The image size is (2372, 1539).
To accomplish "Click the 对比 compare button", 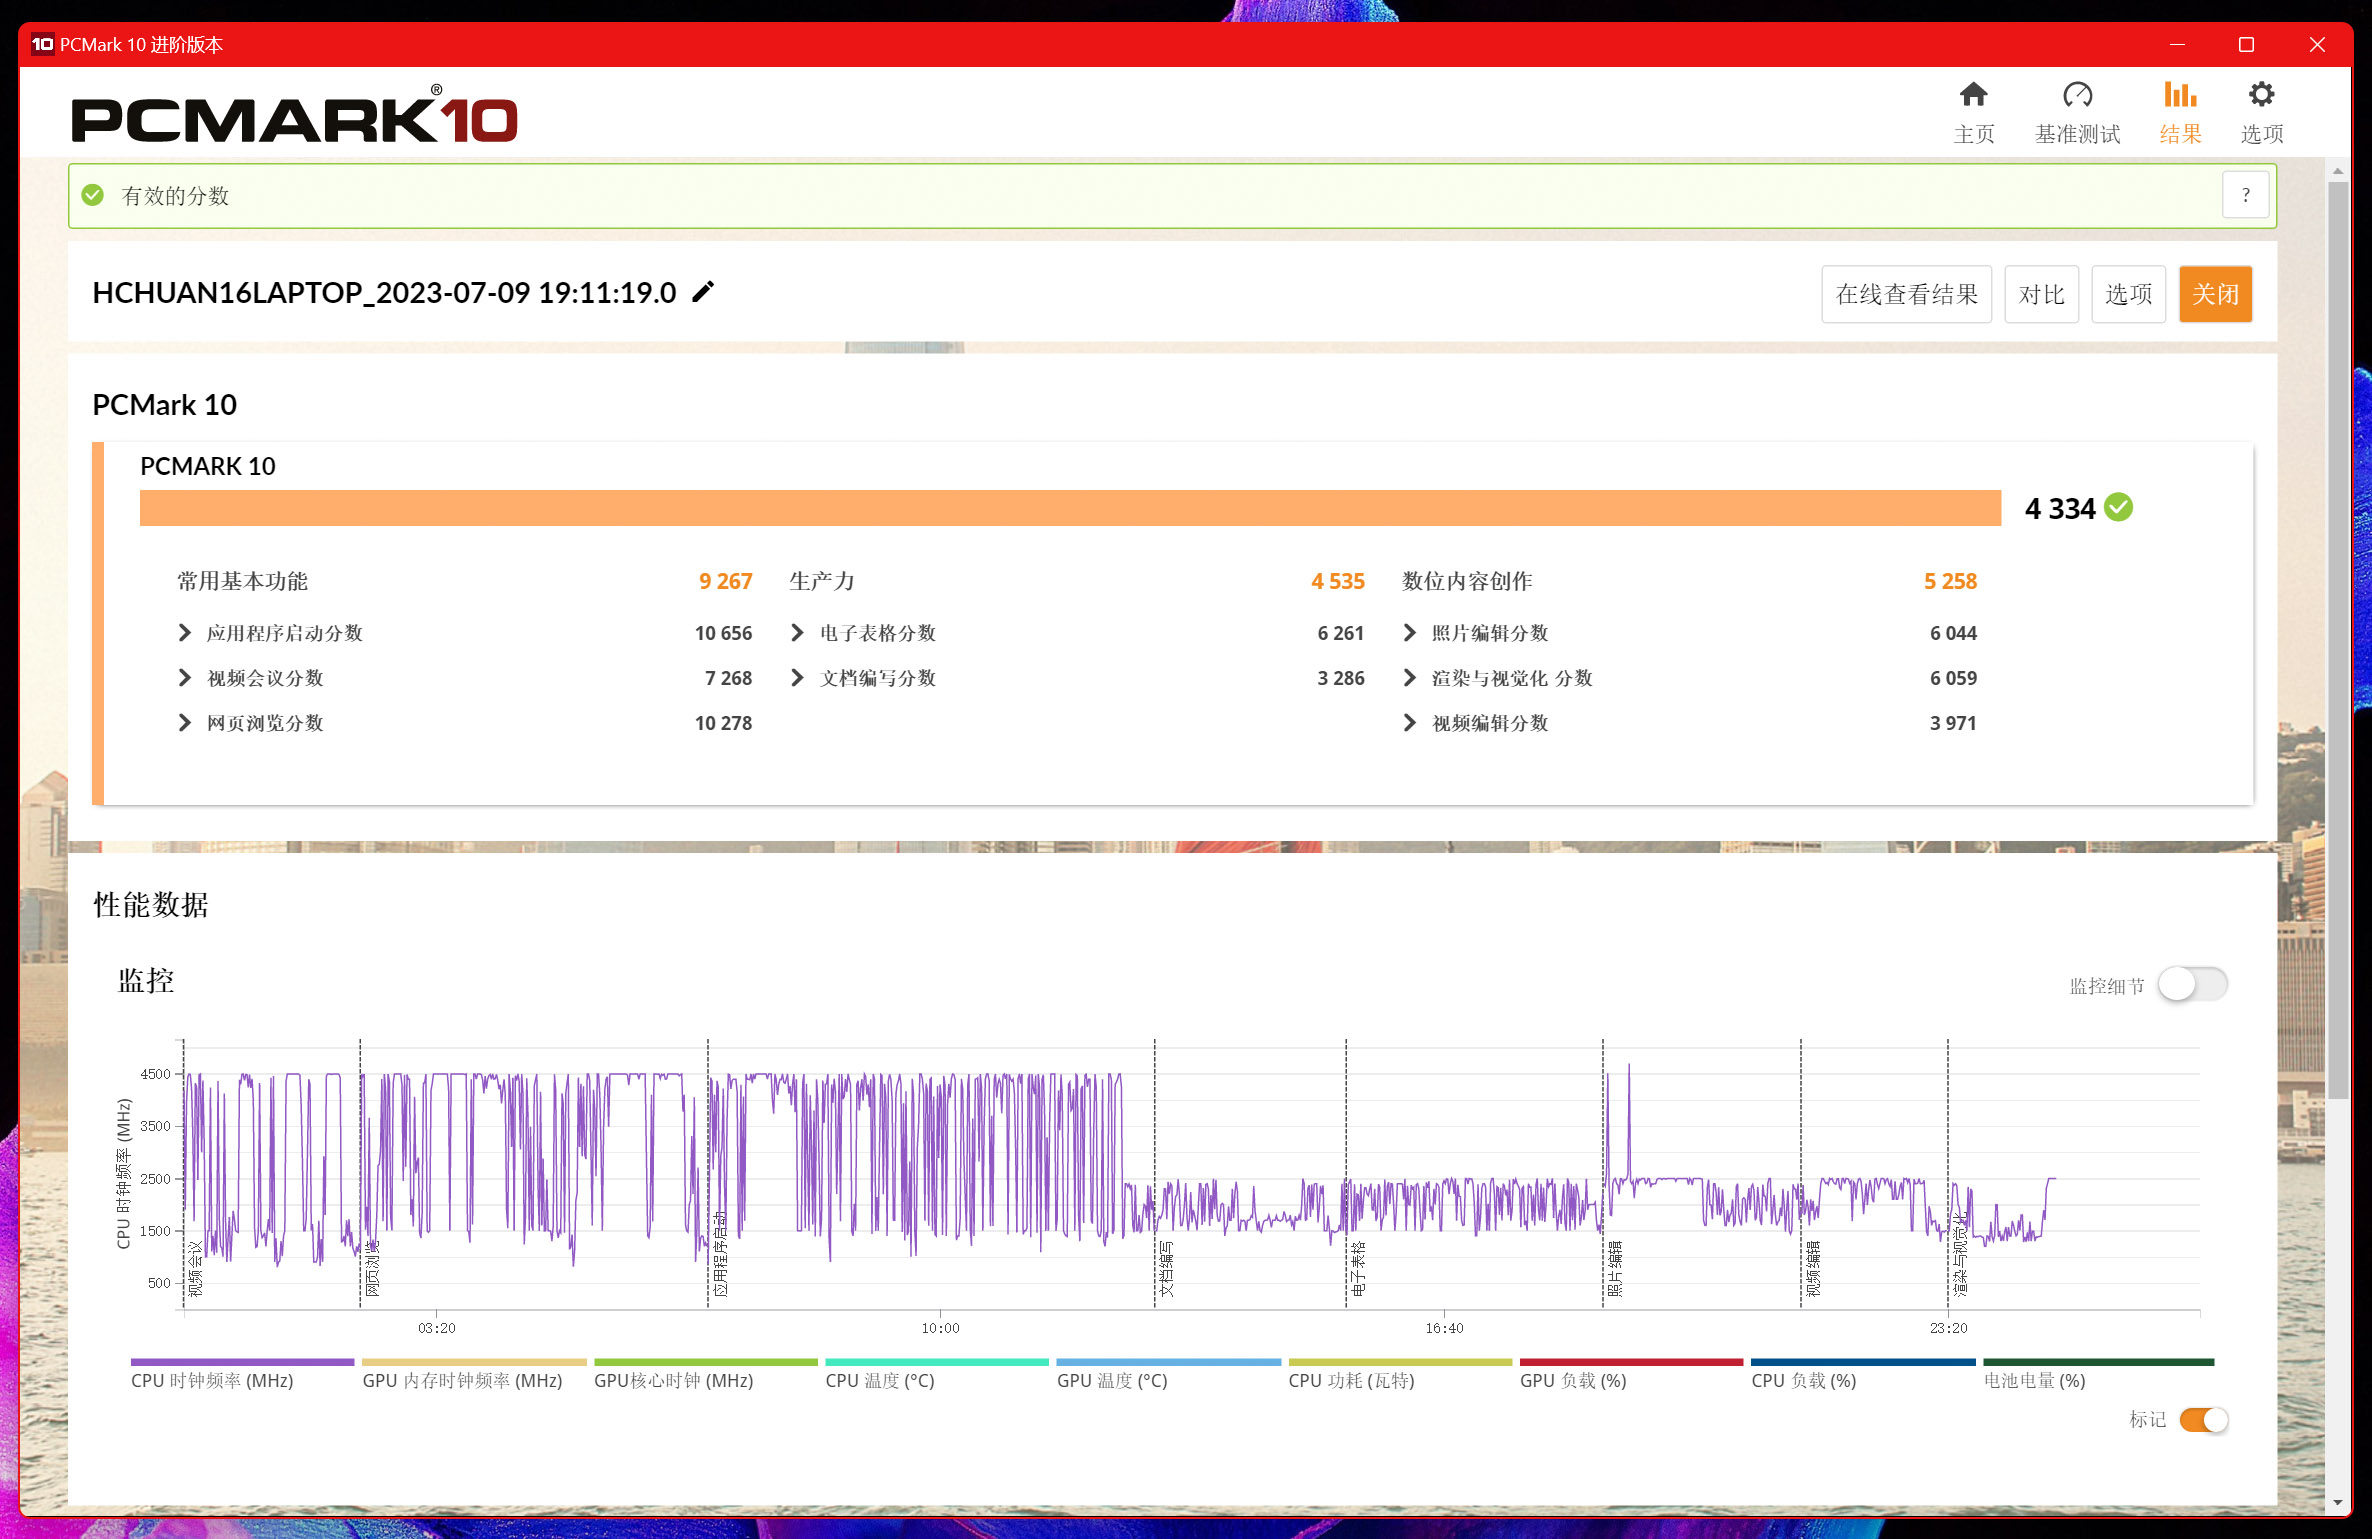I will point(2041,294).
